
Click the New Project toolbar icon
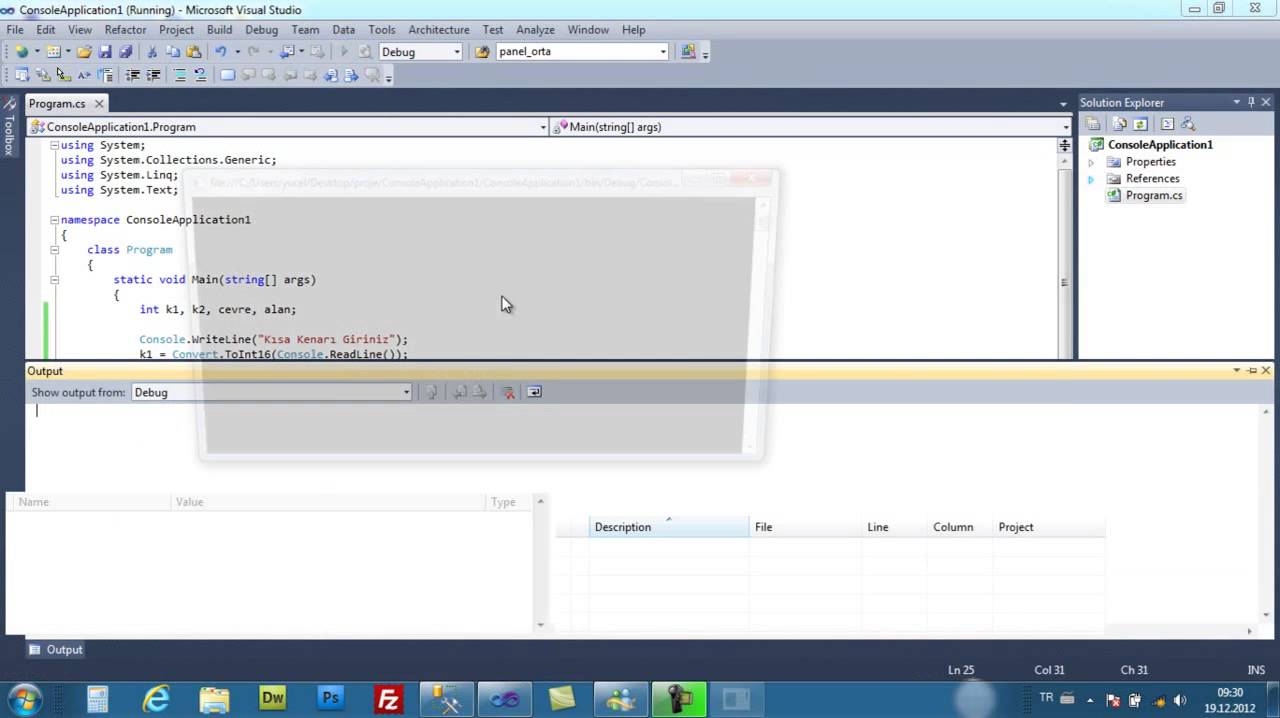click(21, 52)
